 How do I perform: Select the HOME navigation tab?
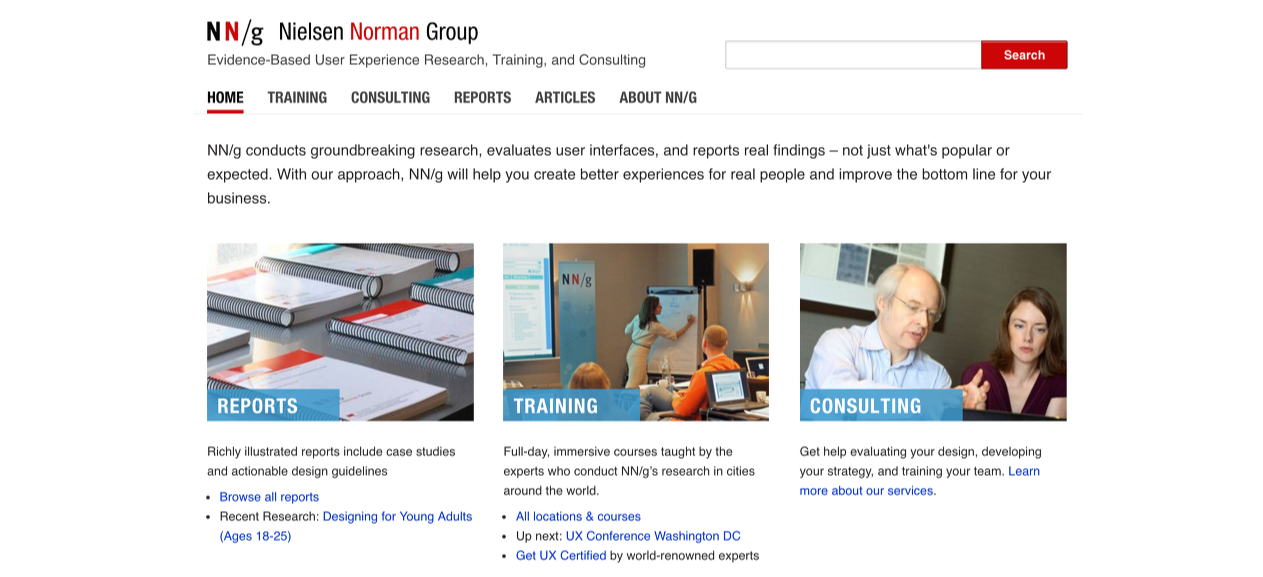pos(225,98)
